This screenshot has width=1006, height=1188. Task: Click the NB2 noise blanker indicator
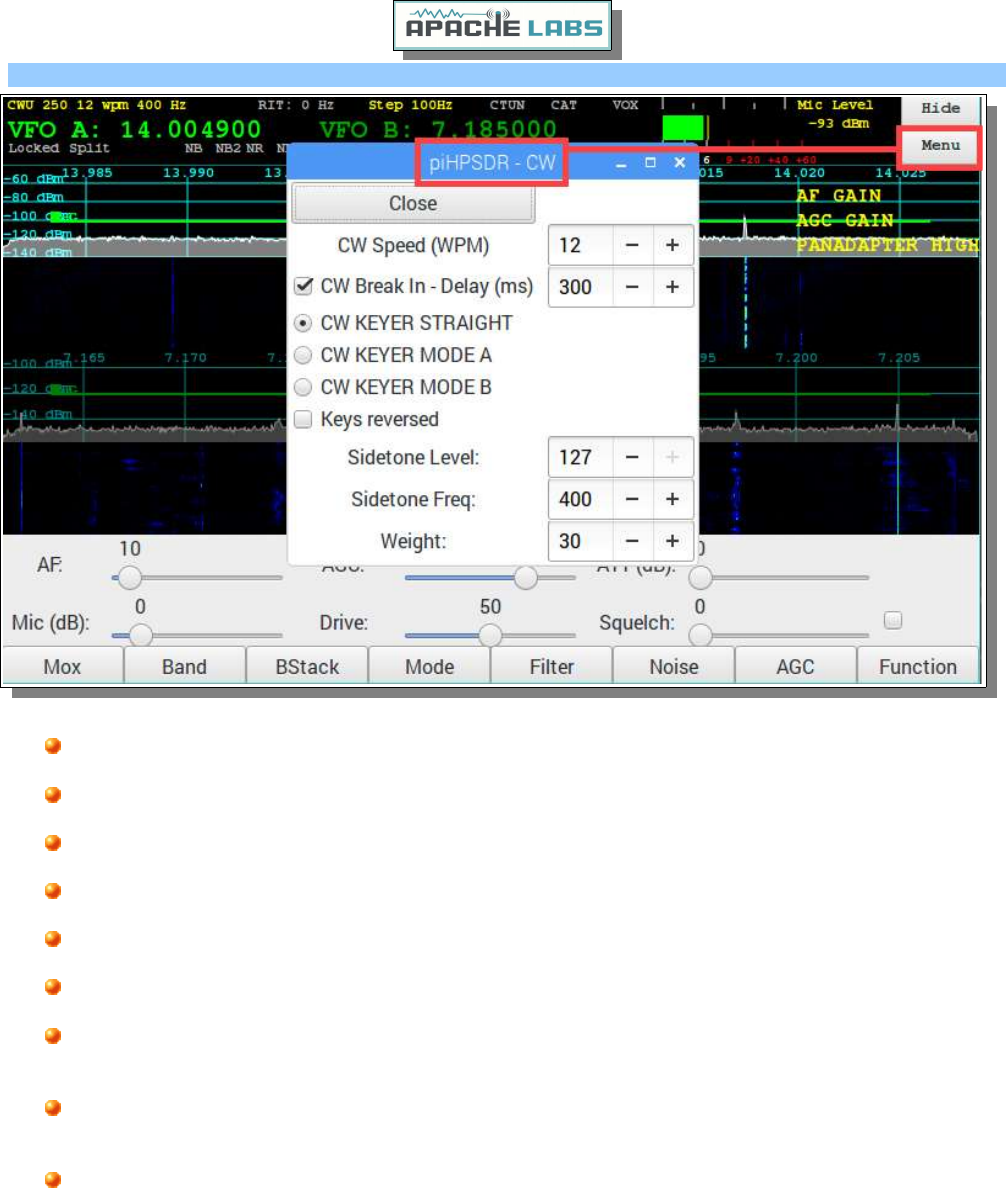point(227,148)
